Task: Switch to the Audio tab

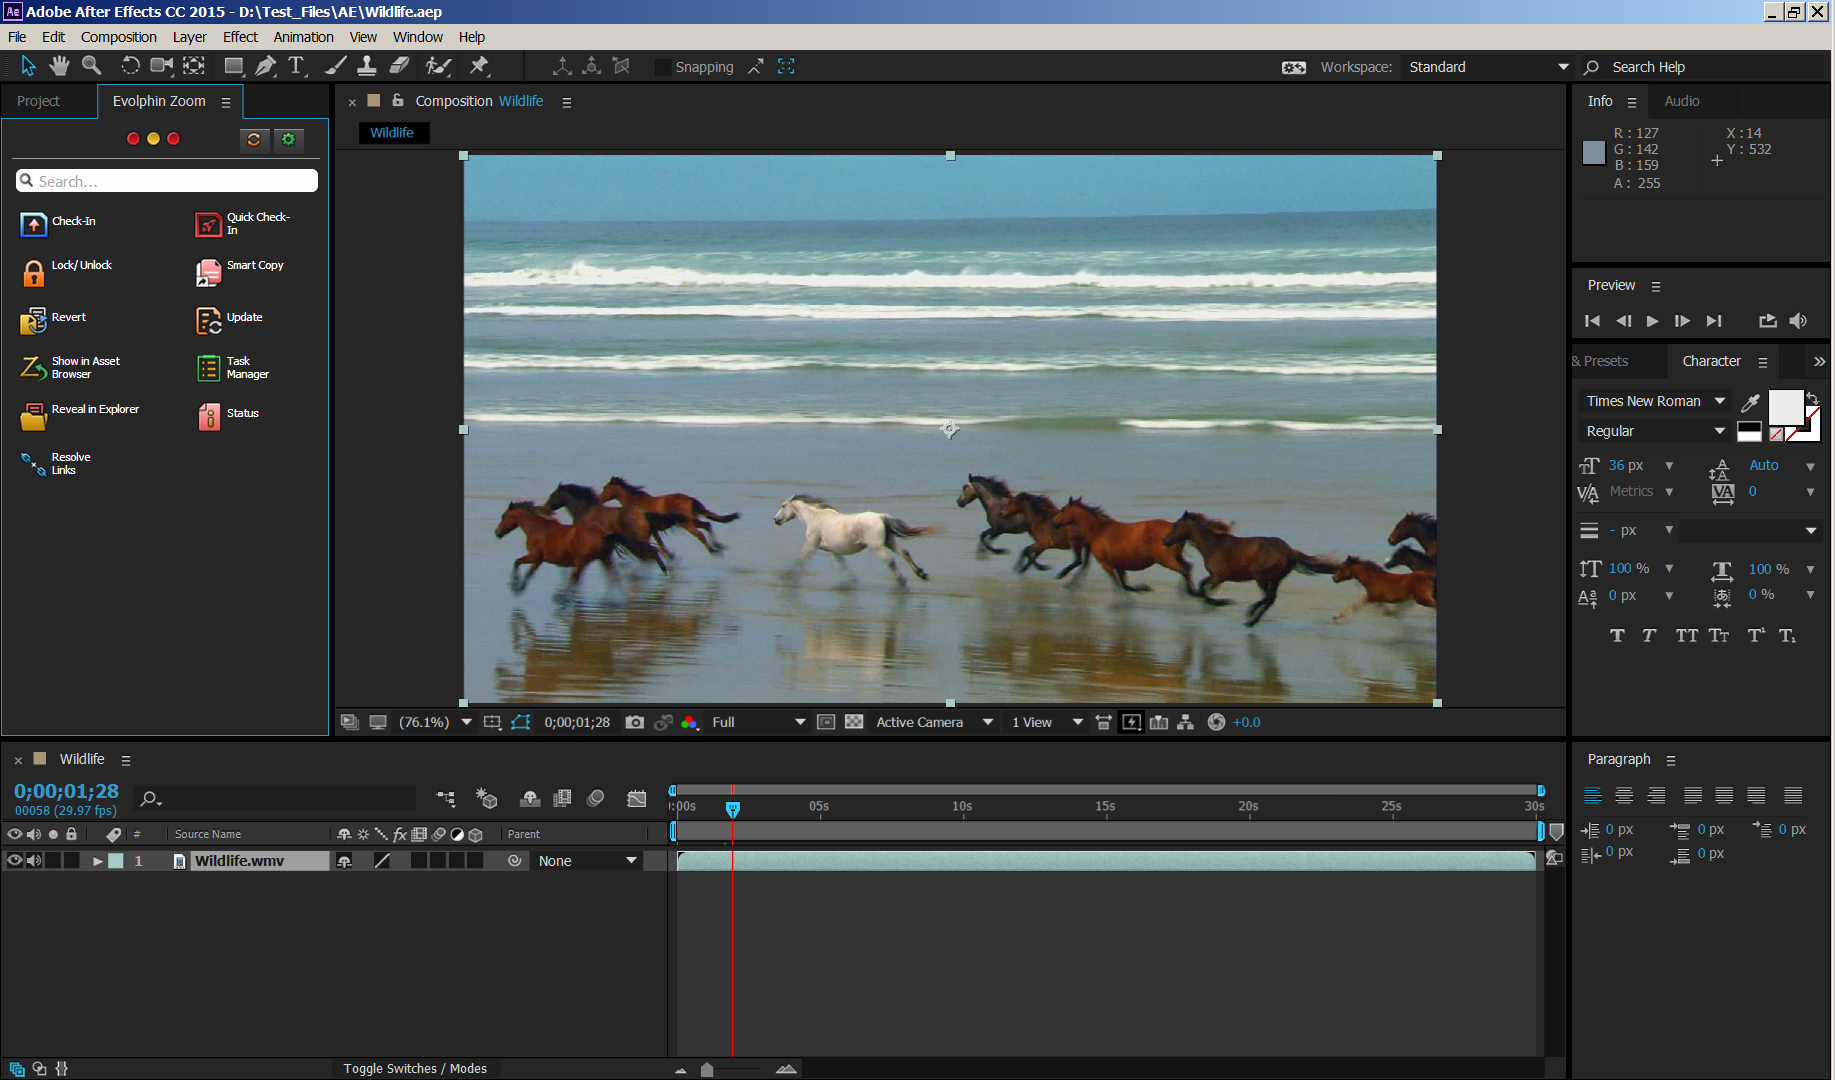Action: (1681, 101)
